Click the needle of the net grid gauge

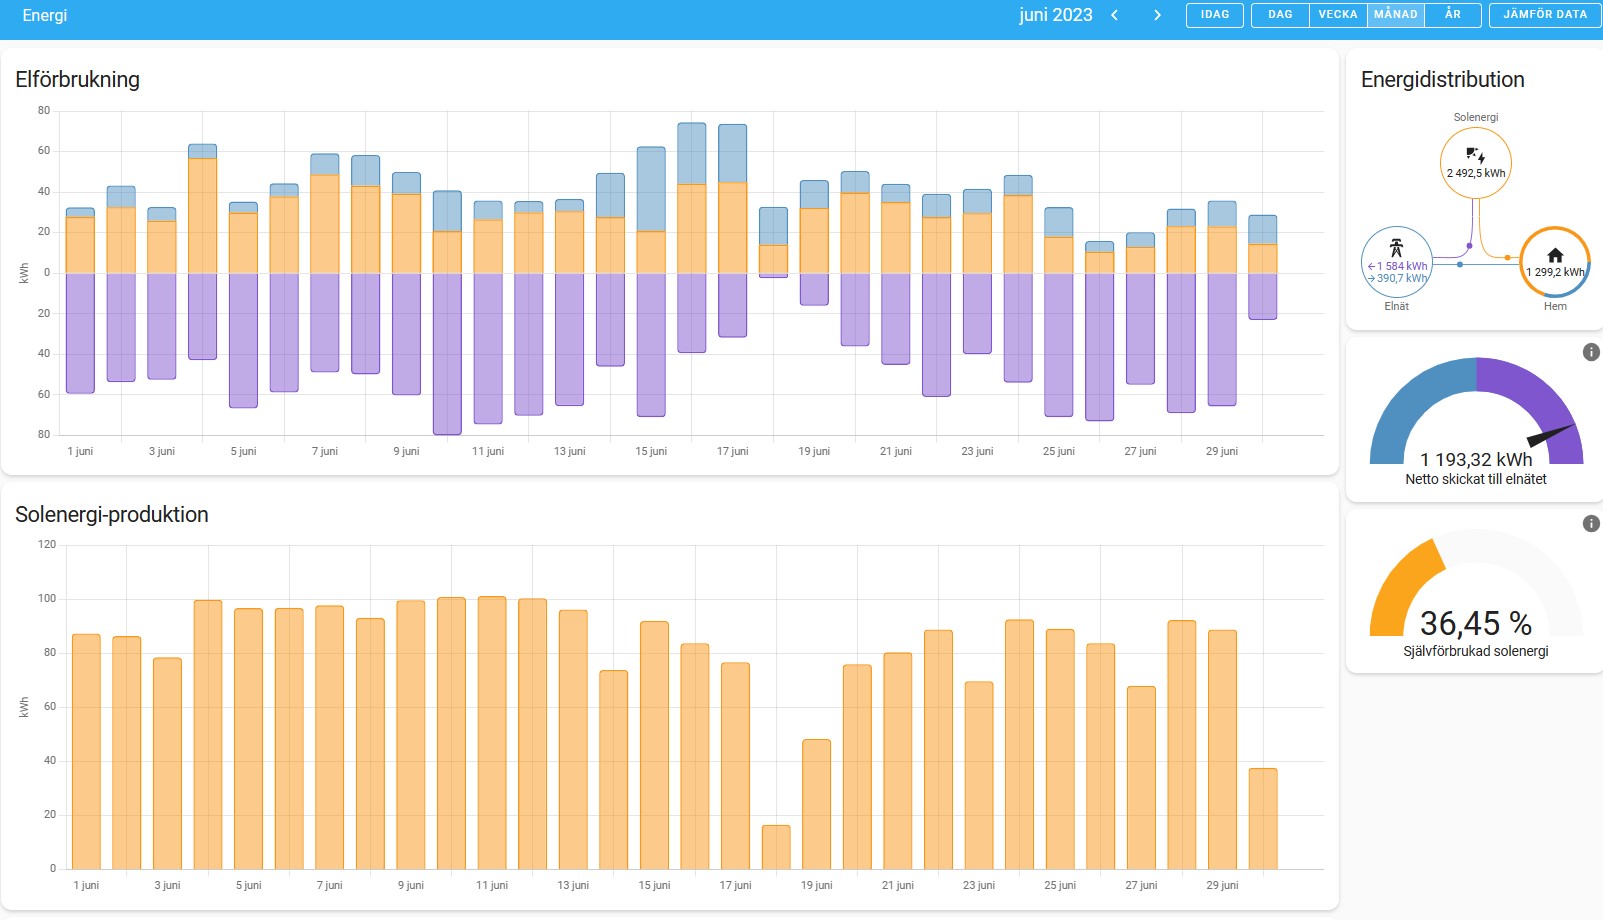coord(1551,435)
